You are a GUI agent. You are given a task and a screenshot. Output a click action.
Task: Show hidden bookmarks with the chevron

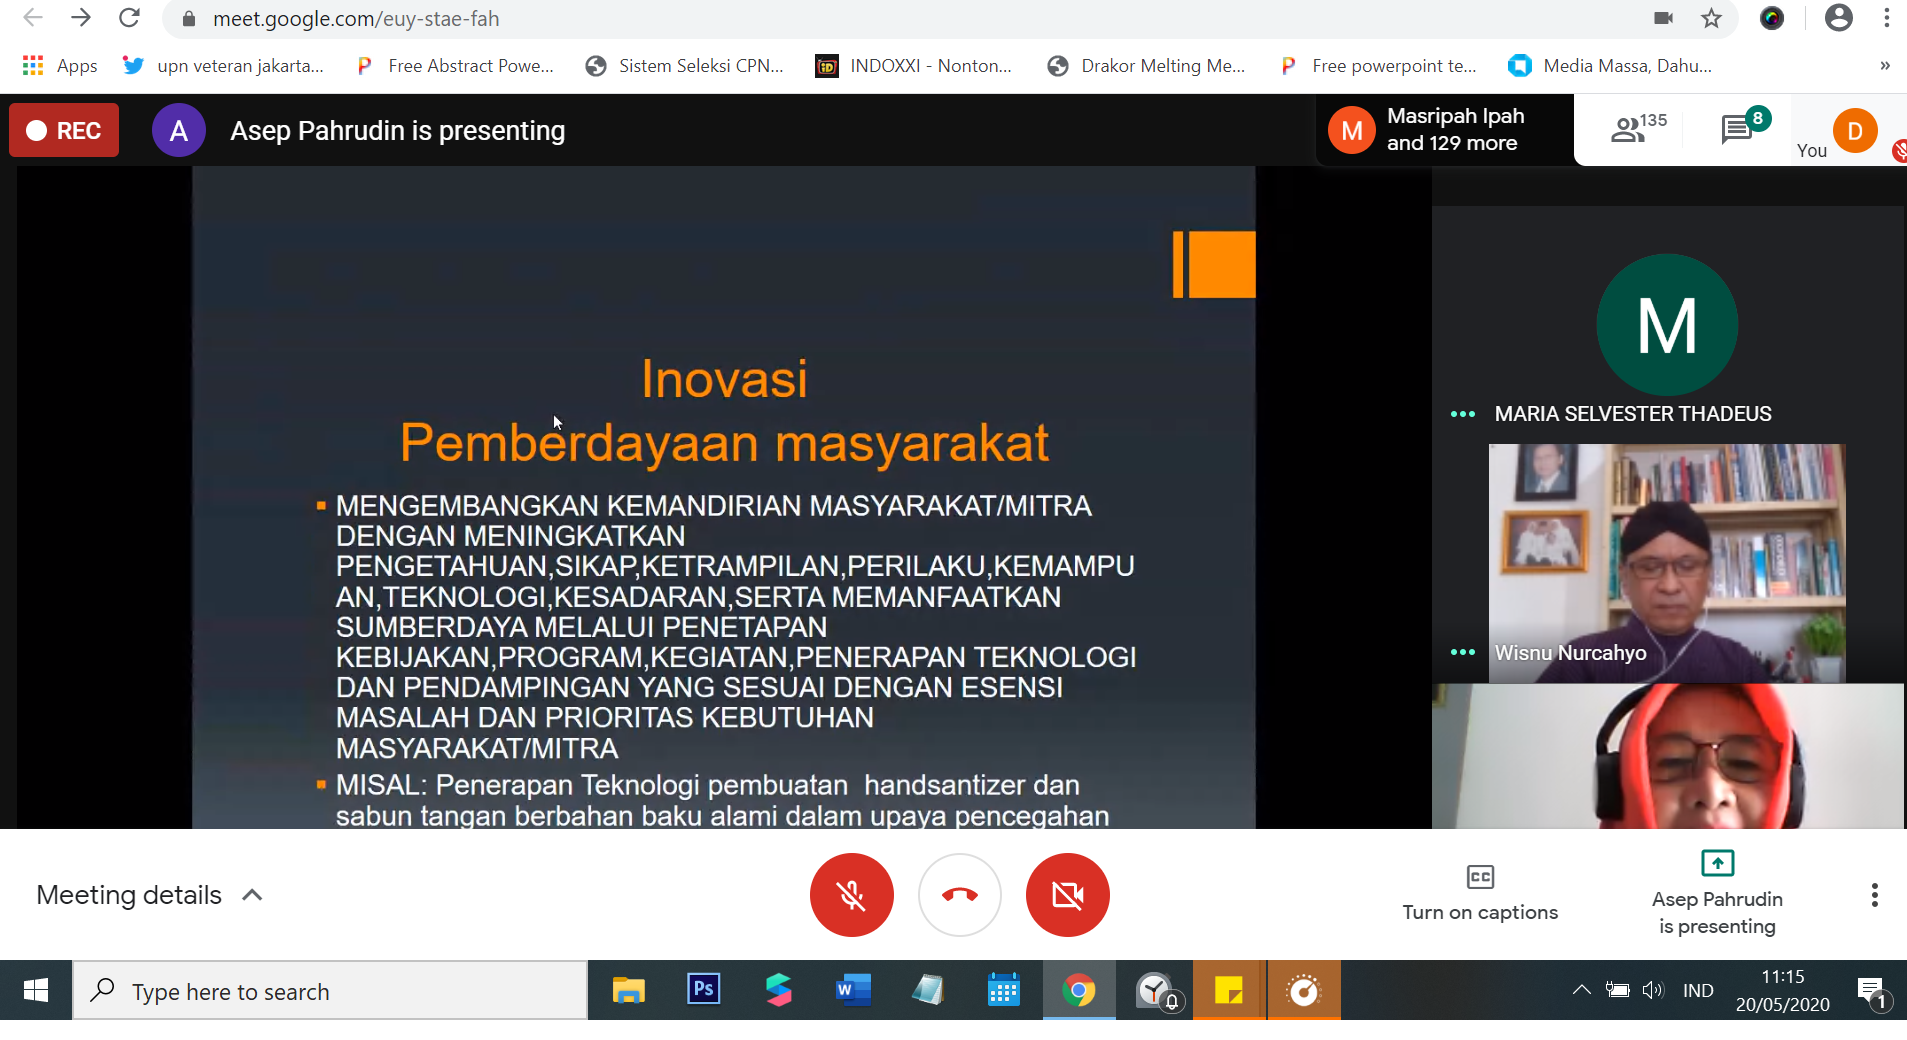pos(1884,66)
